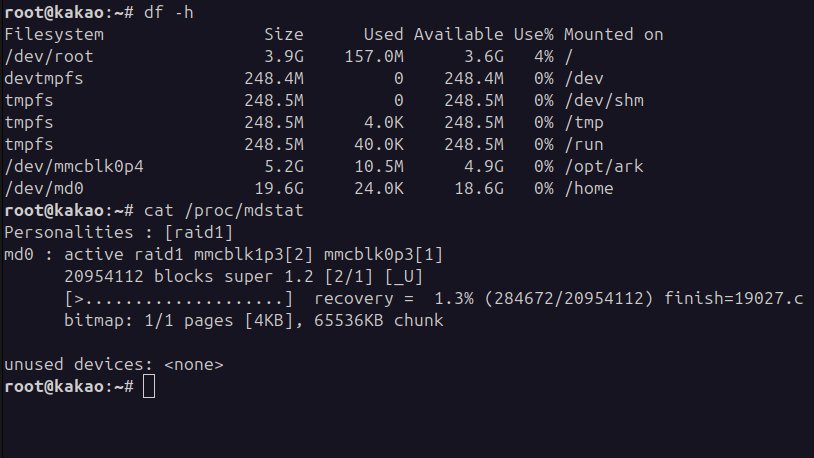Select the '/dev/md0' filesystem entry
This screenshot has height=458, width=814.
point(44,188)
